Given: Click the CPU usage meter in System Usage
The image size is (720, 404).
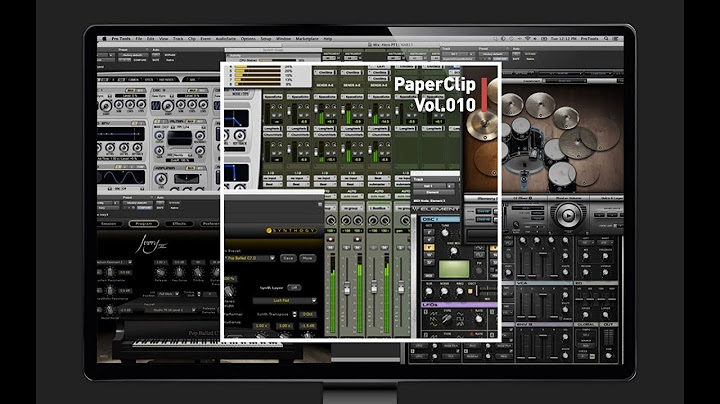Looking at the screenshot, I should click(x=277, y=60).
